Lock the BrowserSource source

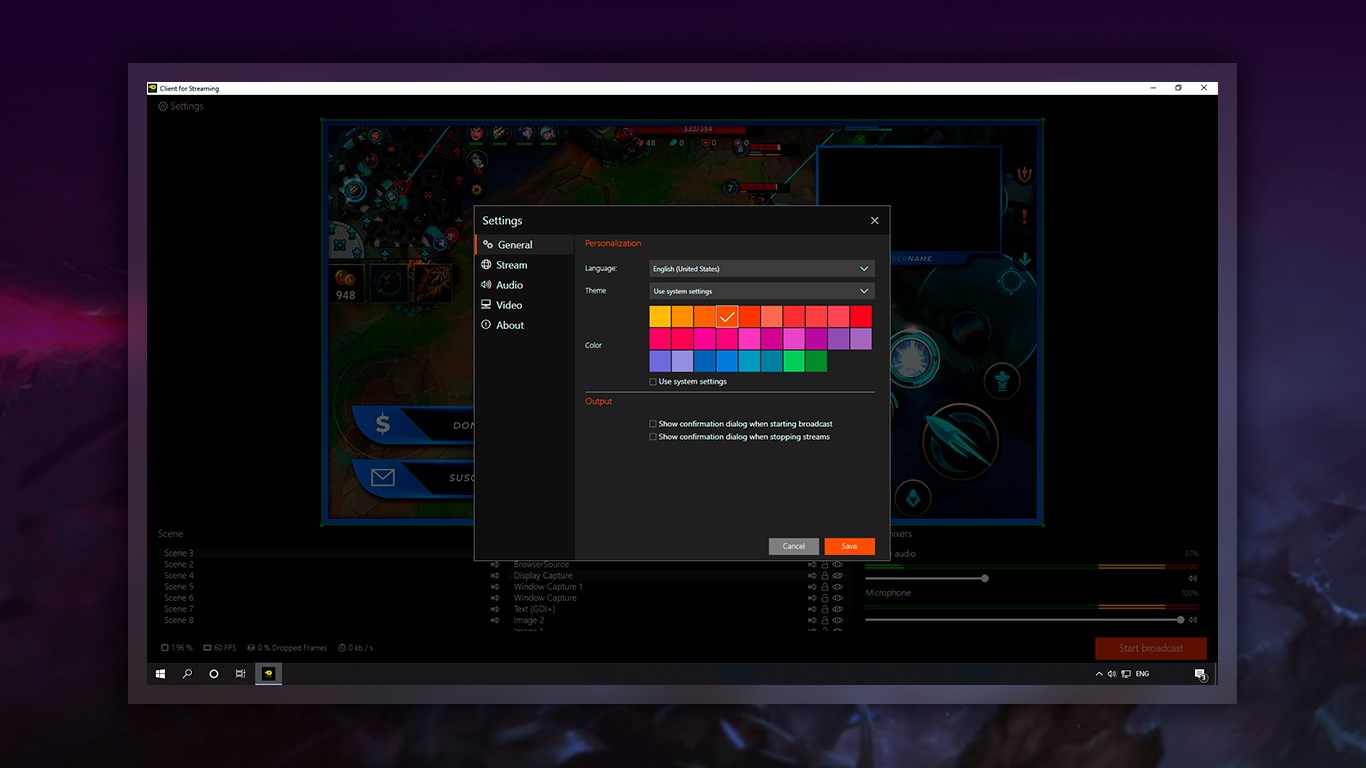[x=825, y=565]
